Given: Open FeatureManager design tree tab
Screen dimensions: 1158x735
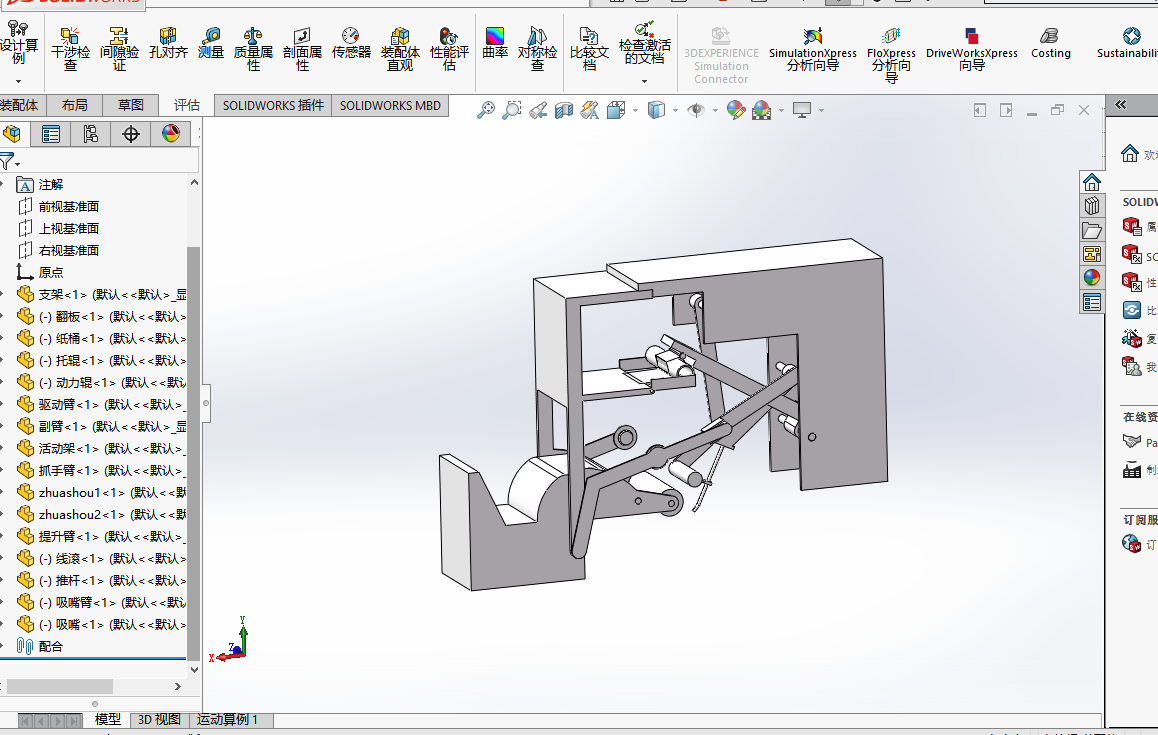Looking at the screenshot, I should tap(13, 134).
